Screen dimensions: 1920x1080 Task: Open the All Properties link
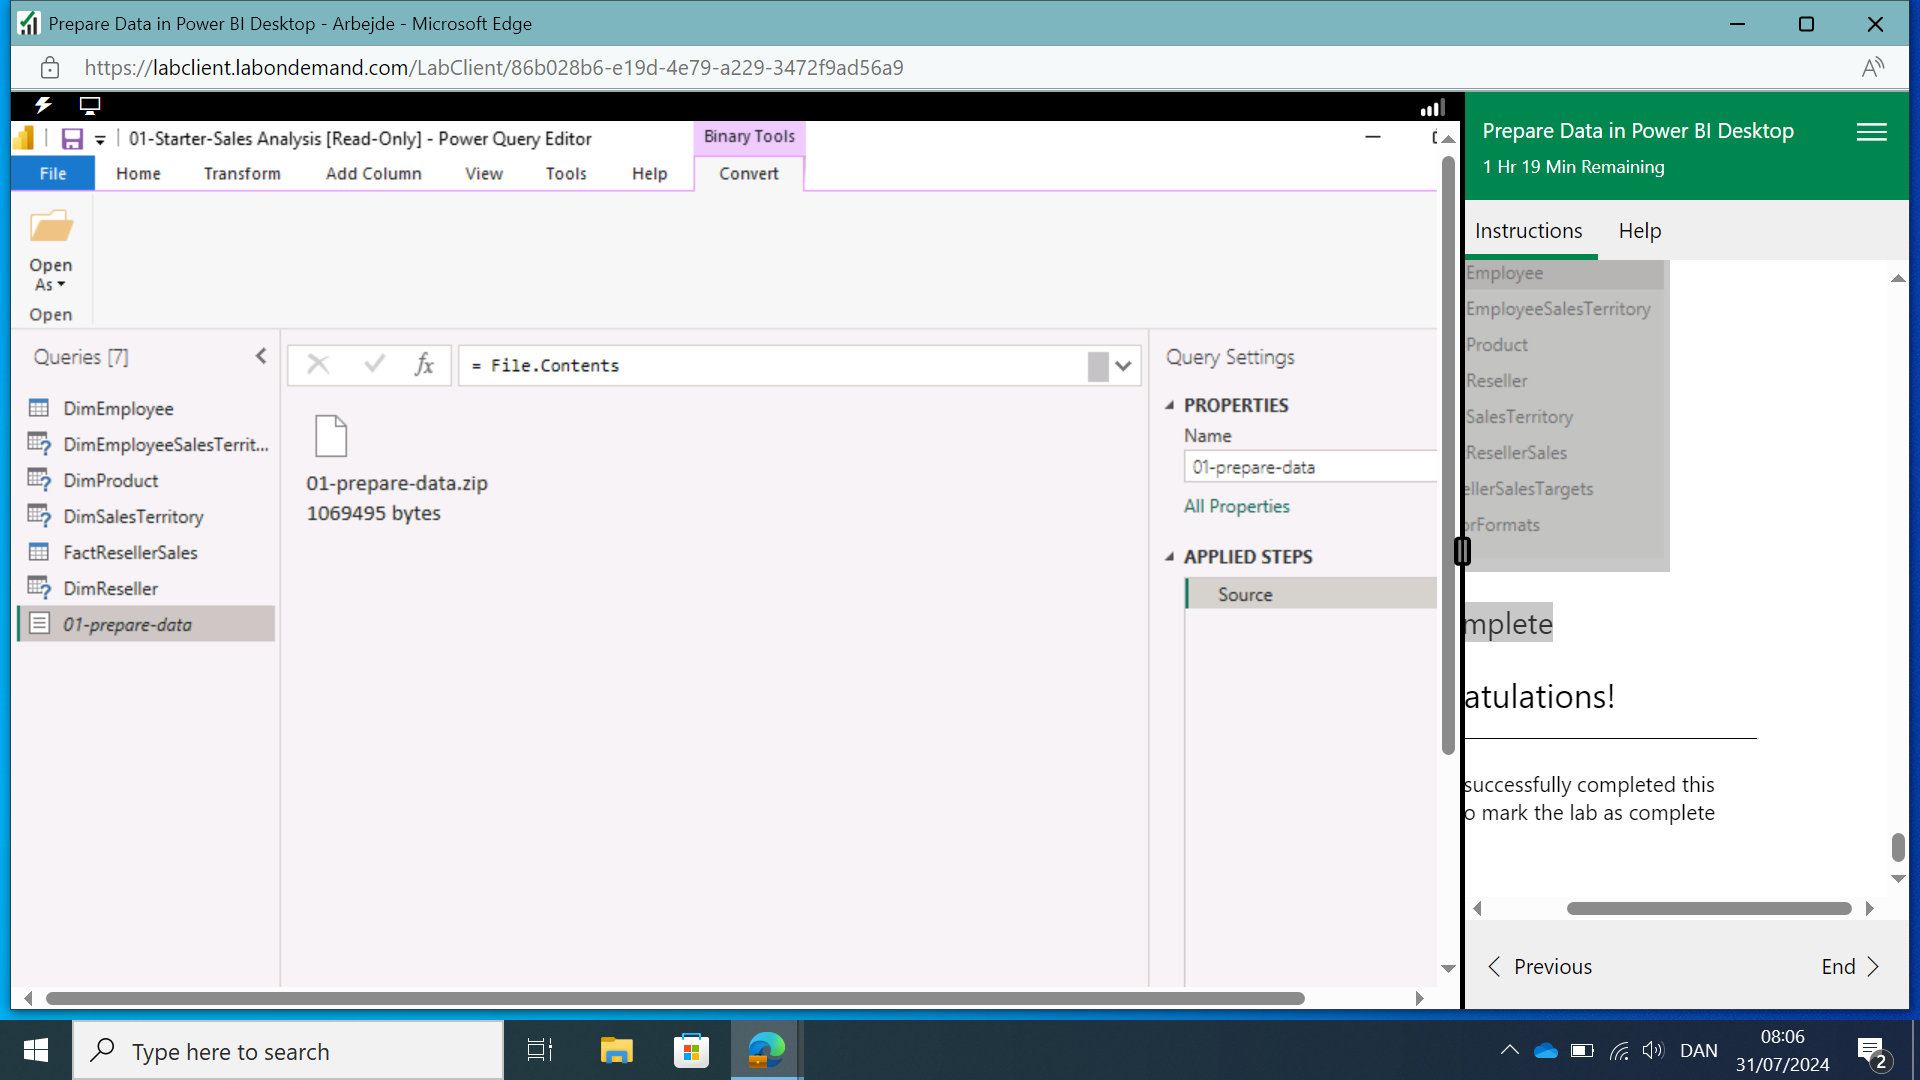pyautogui.click(x=1236, y=506)
